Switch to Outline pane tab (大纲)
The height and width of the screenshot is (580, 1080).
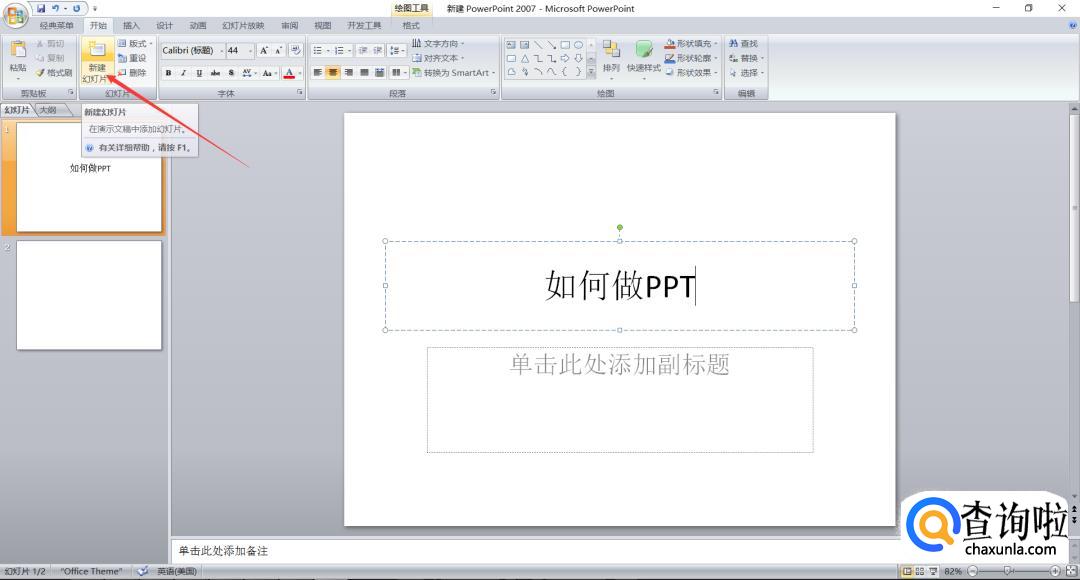tap(48, 110)
